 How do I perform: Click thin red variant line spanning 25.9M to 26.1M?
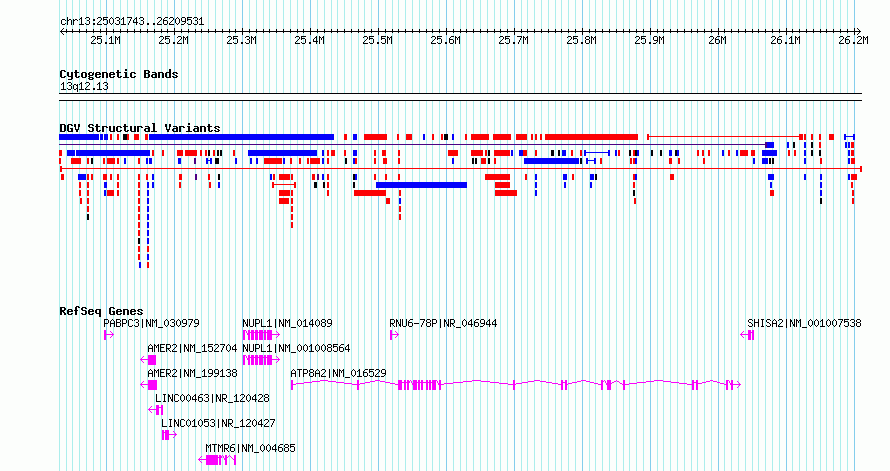(724, 137)
